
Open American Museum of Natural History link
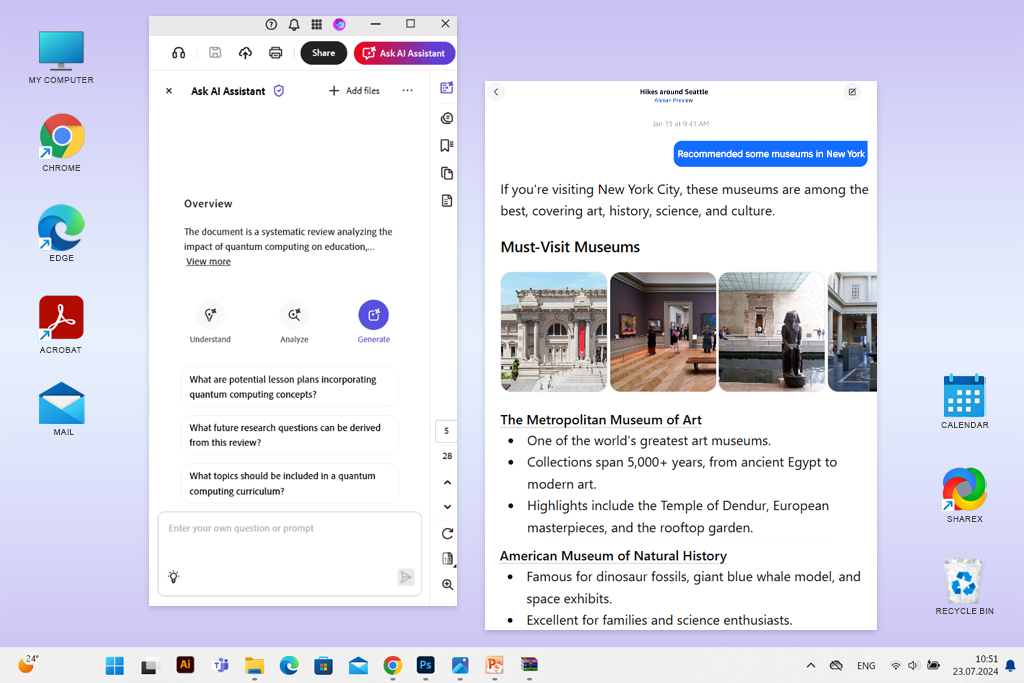tap(613, 556)
